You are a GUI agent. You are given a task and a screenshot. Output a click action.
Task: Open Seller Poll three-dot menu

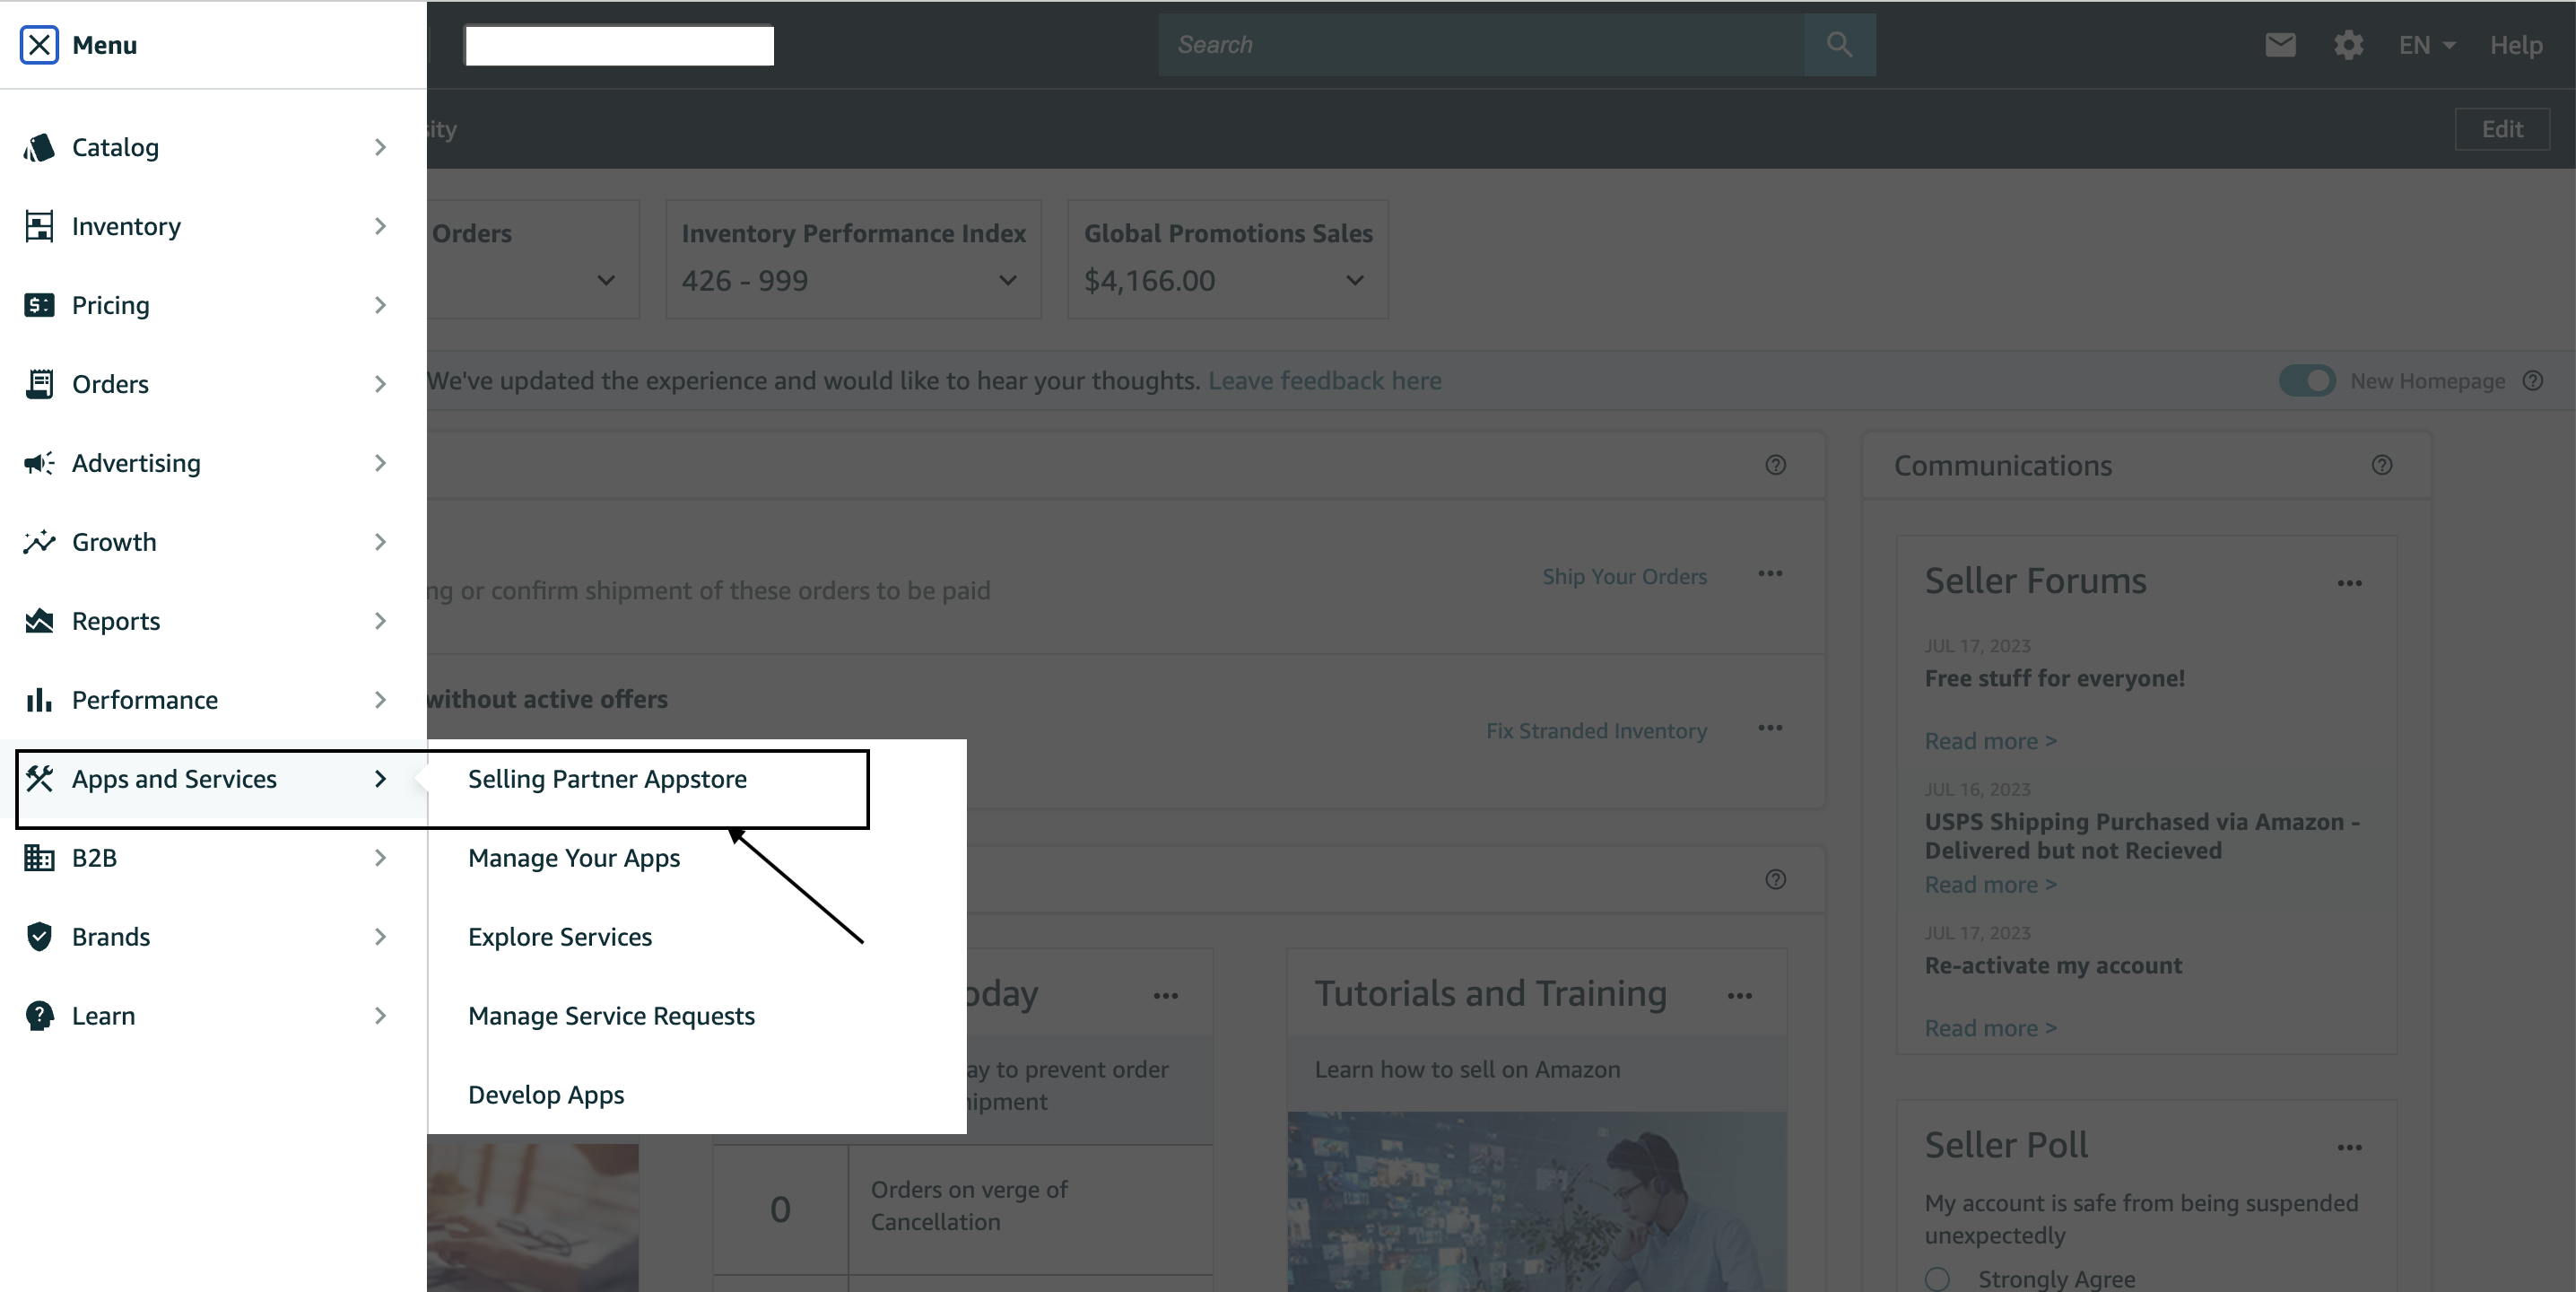point(2350,1148)
